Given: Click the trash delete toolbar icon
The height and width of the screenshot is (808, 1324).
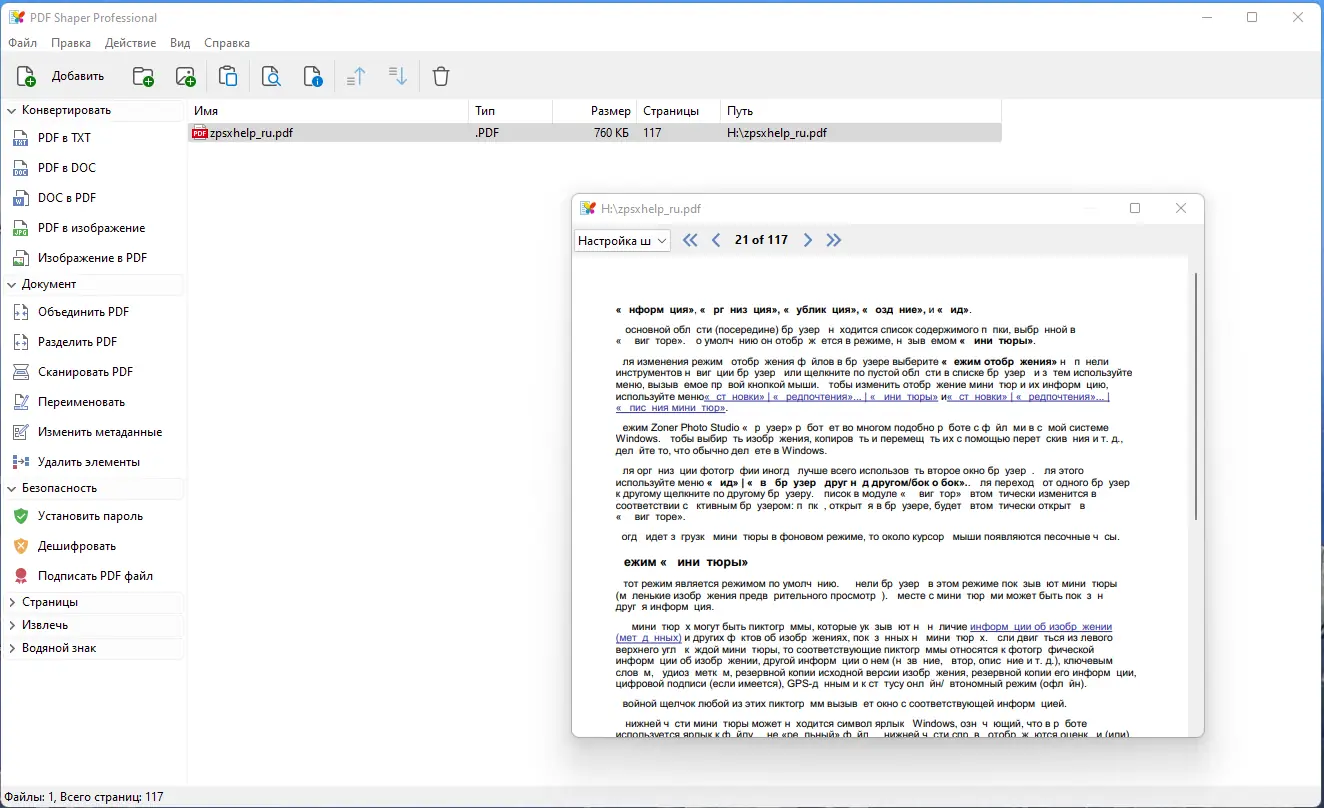Looking at the screenshot, I should point(441,76).
